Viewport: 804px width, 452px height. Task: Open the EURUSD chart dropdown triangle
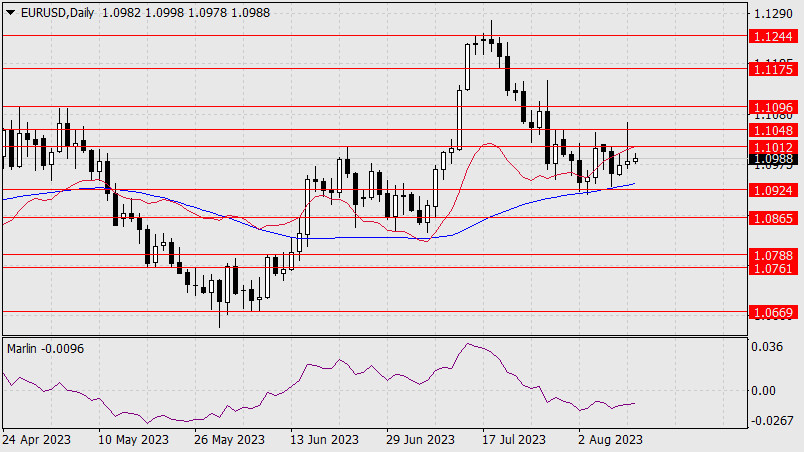click(10, 13)
